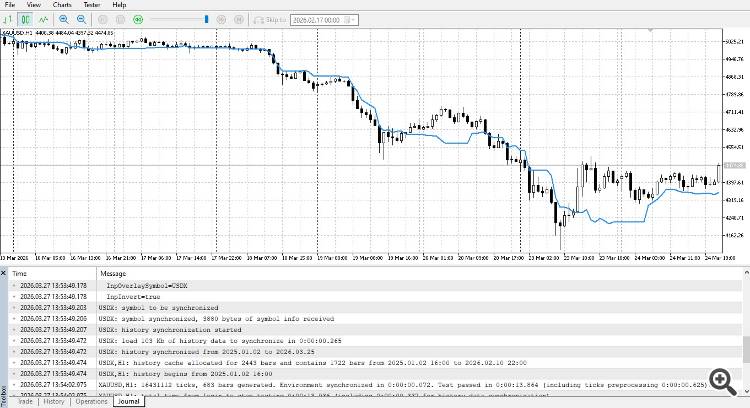
Task: Switch to the Trade tab
Action: [x=25, y=402]
